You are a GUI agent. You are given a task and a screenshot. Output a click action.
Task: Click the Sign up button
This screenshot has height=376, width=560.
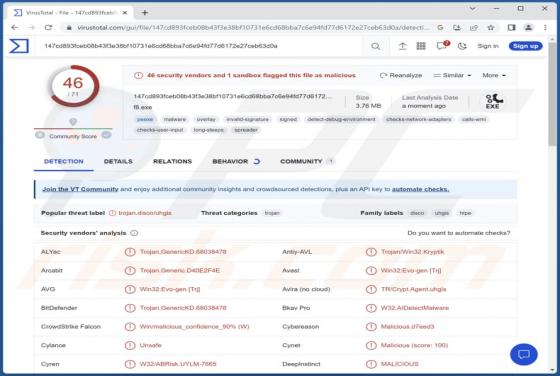pos(525,46)
